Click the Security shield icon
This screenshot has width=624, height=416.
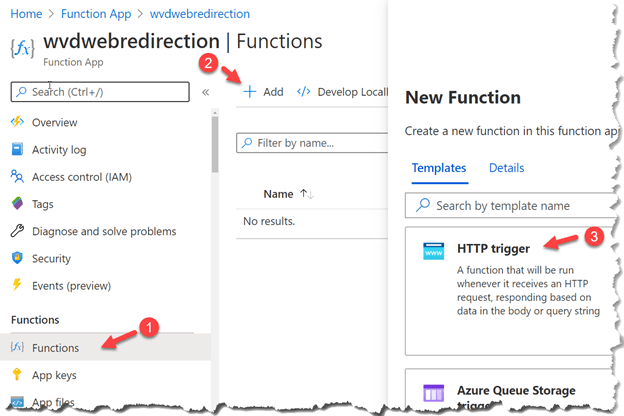point(18,258)
